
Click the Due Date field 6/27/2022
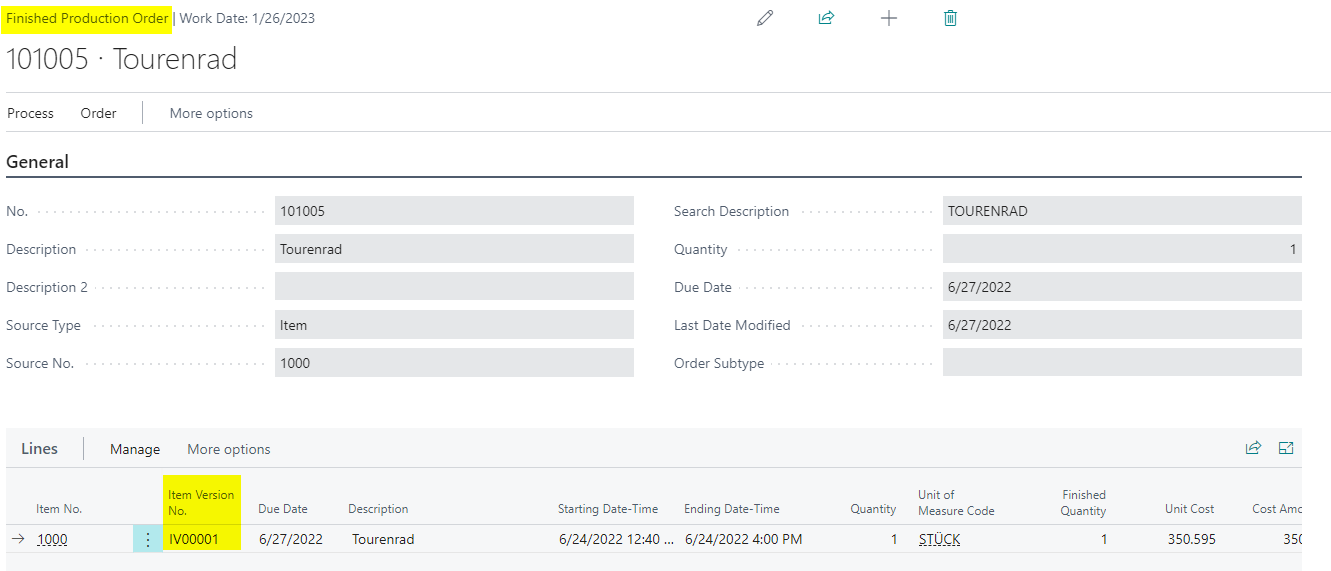[1122, 287]
